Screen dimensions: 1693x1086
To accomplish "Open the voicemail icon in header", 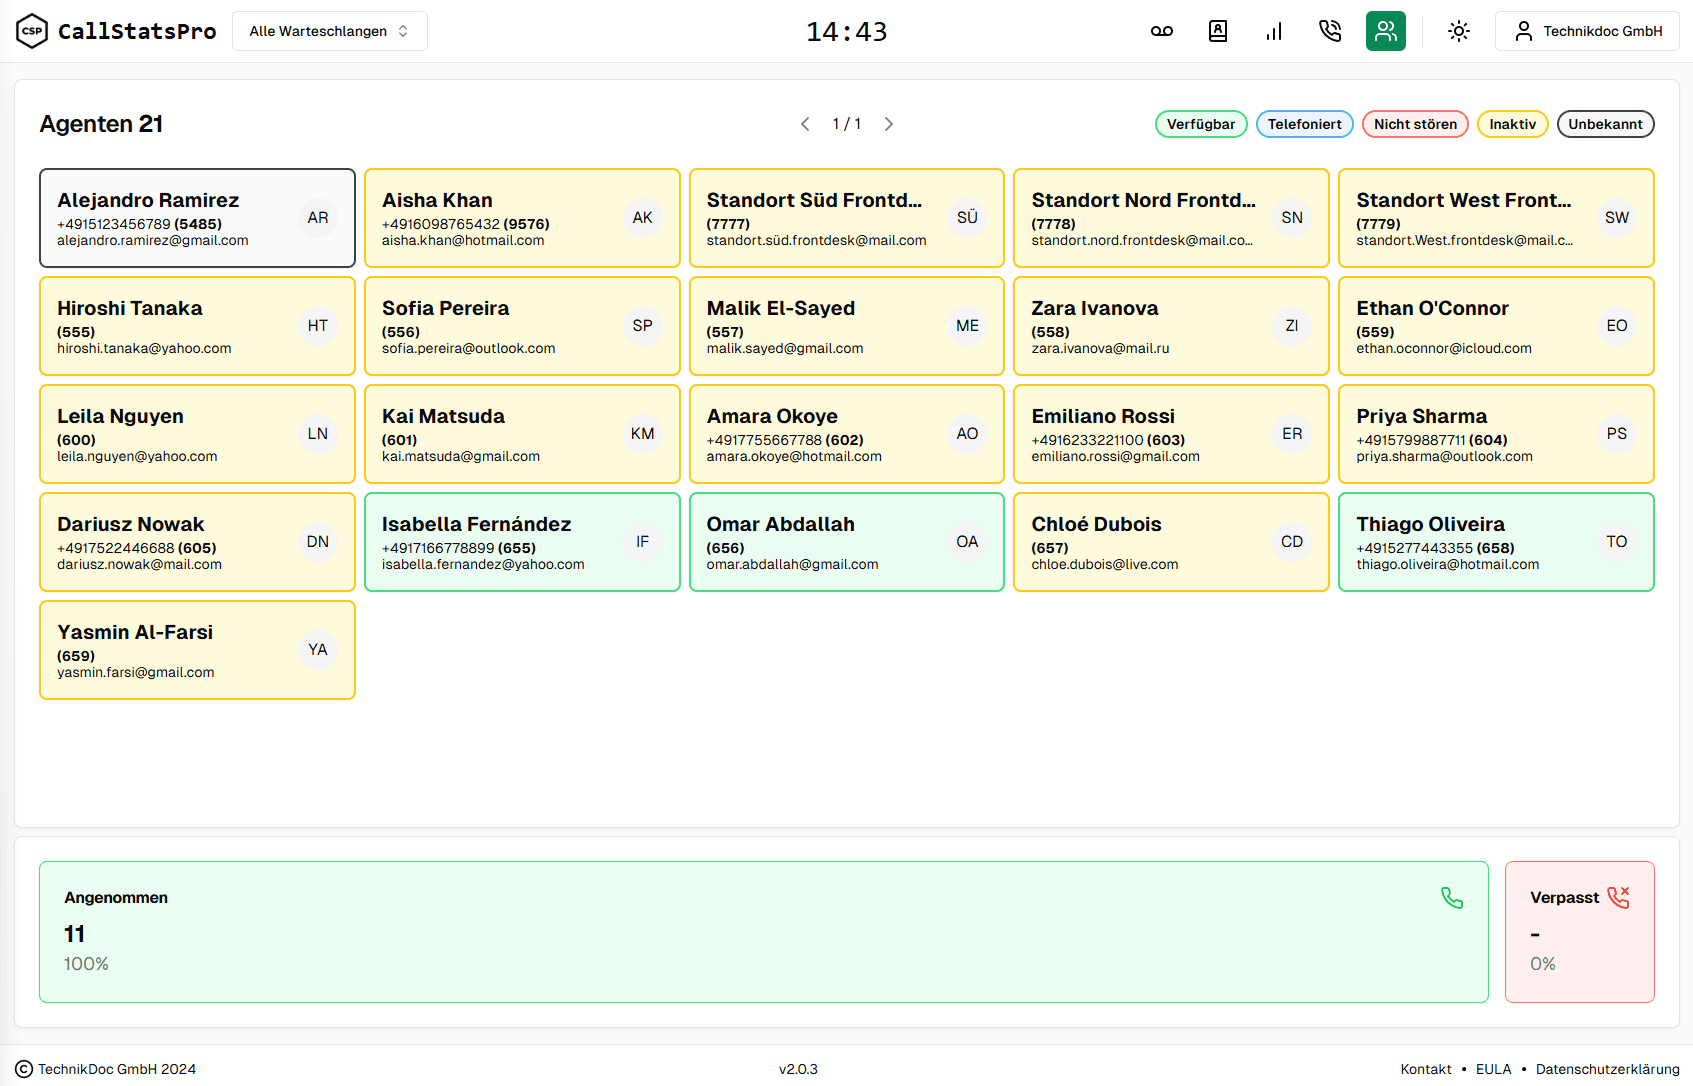I will tap(1161, 31).
